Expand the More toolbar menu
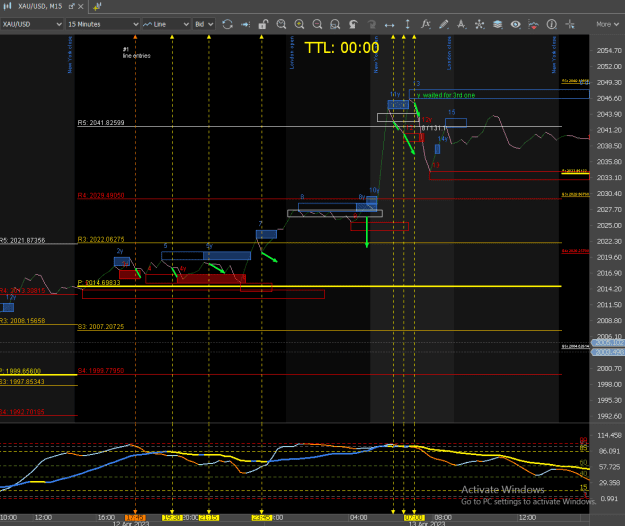 pos(607,24)
